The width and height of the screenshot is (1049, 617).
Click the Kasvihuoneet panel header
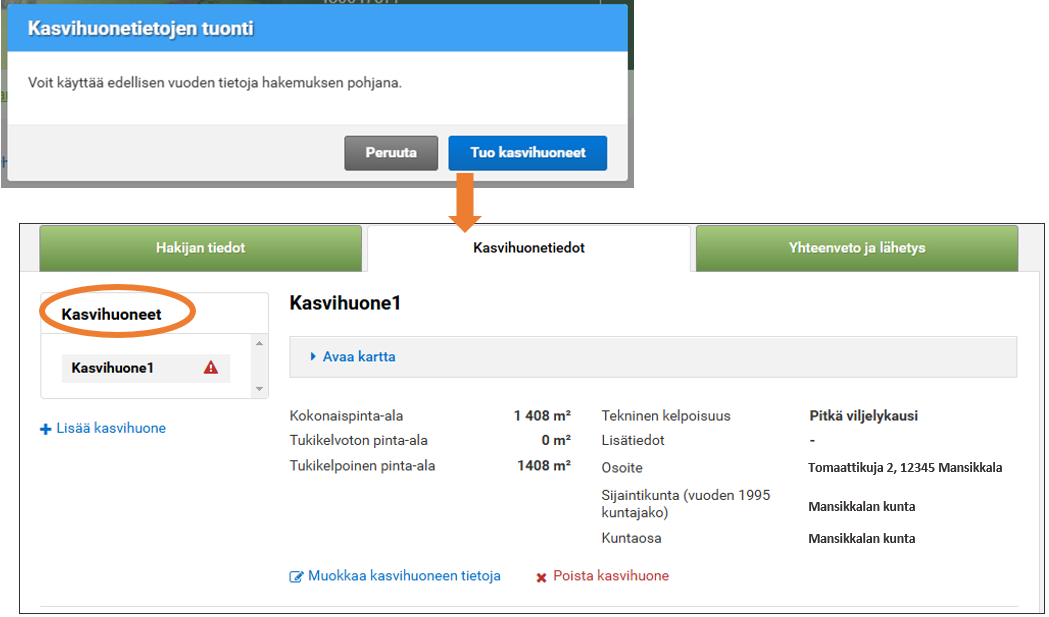109,312
